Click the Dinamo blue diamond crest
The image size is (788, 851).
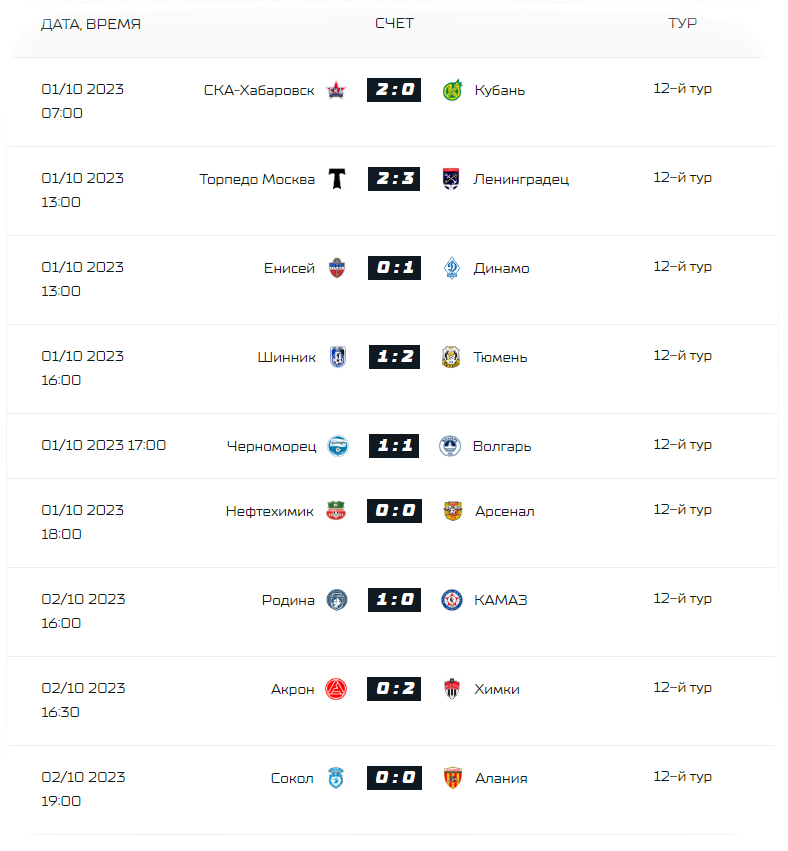452,268
